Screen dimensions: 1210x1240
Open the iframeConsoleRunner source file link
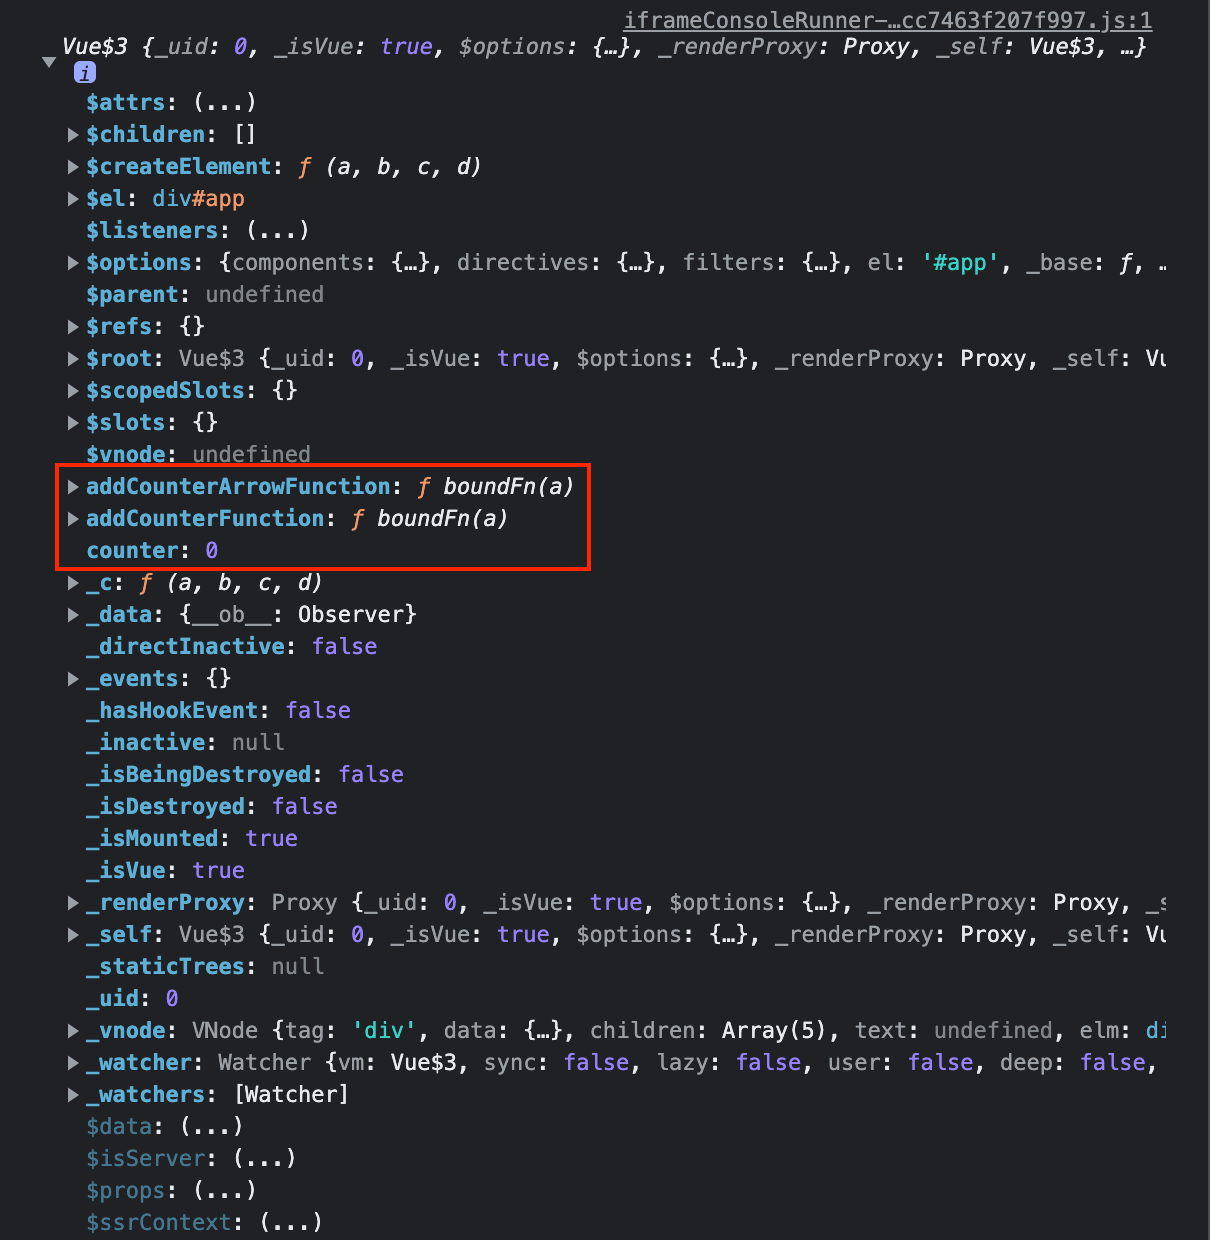[888, 20]
